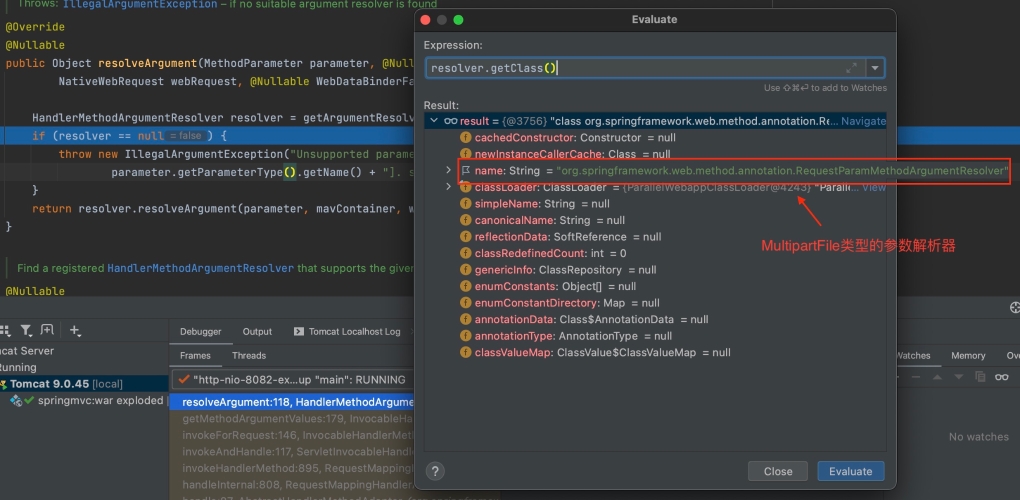Expand the name String field

click(x=449, y=171)
